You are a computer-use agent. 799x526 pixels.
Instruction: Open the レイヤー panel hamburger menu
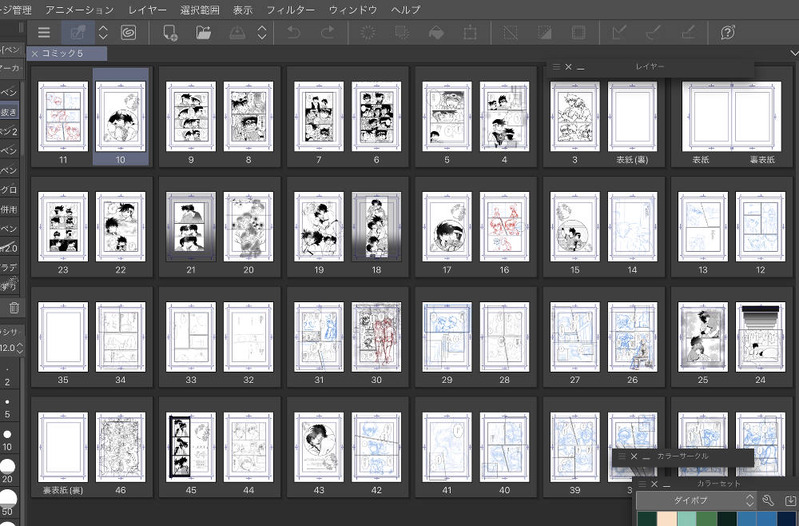pos(556,67)
